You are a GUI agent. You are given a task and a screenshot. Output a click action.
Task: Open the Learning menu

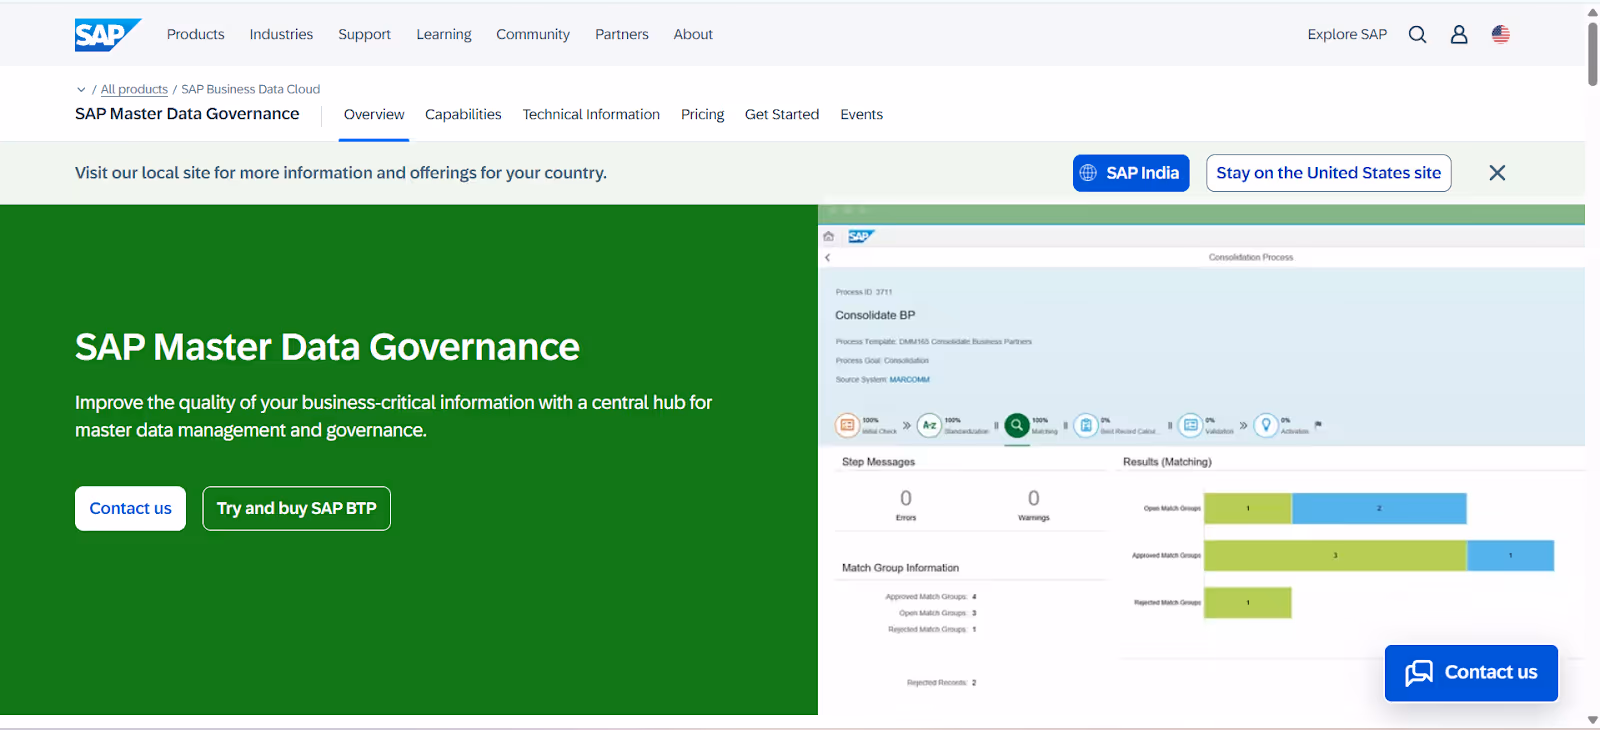pos(444,34)
